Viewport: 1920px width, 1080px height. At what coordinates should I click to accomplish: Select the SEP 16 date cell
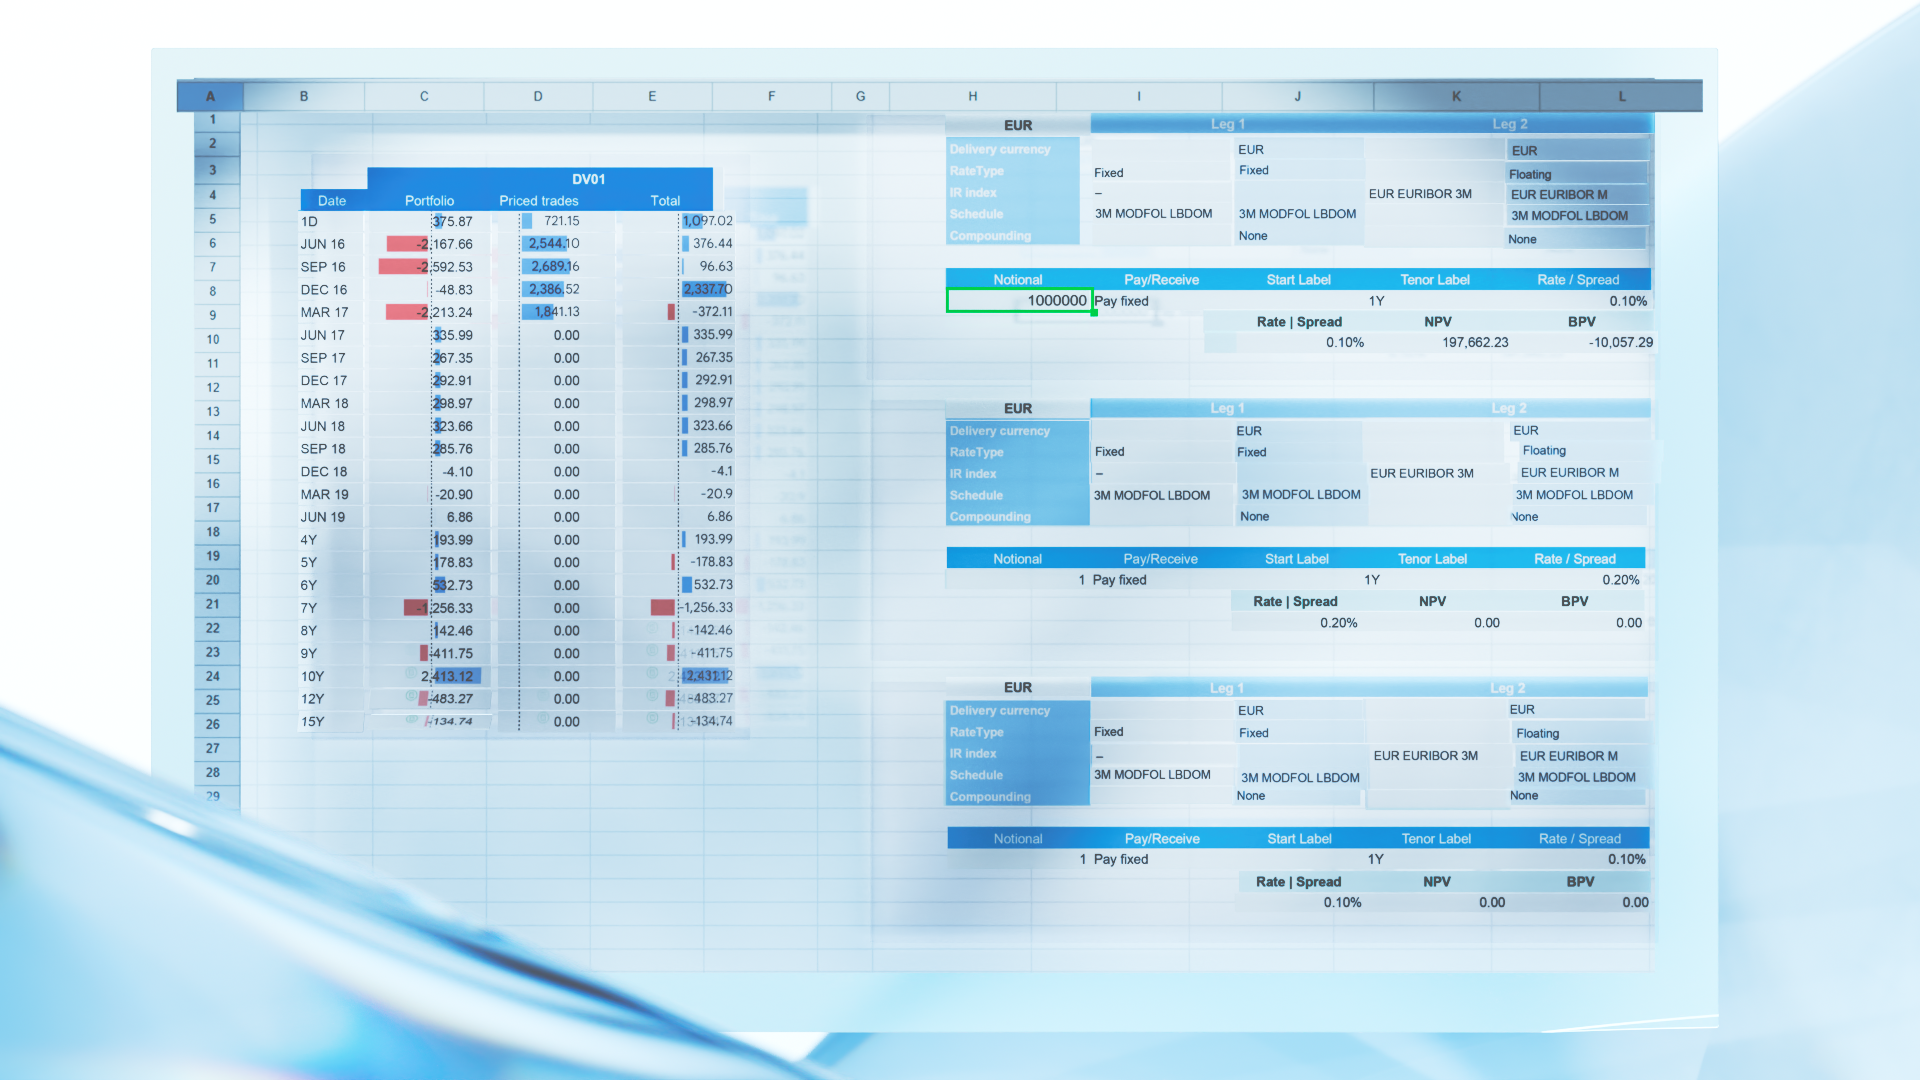point(323,267)
